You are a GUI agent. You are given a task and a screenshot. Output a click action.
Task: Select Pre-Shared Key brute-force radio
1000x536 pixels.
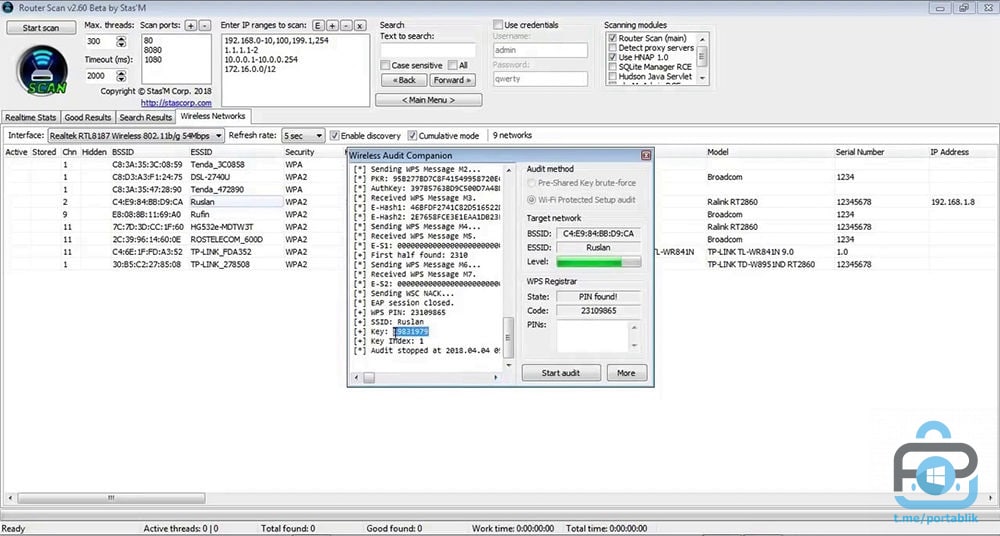(532, 183)
